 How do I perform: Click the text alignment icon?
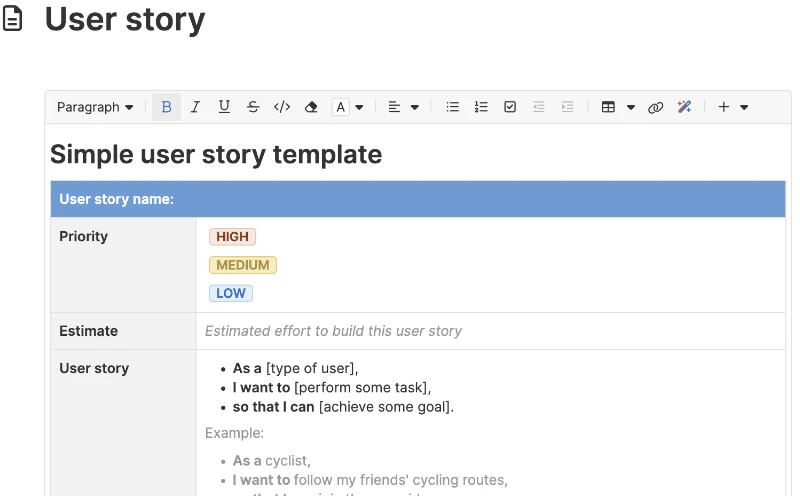[394, 107]
